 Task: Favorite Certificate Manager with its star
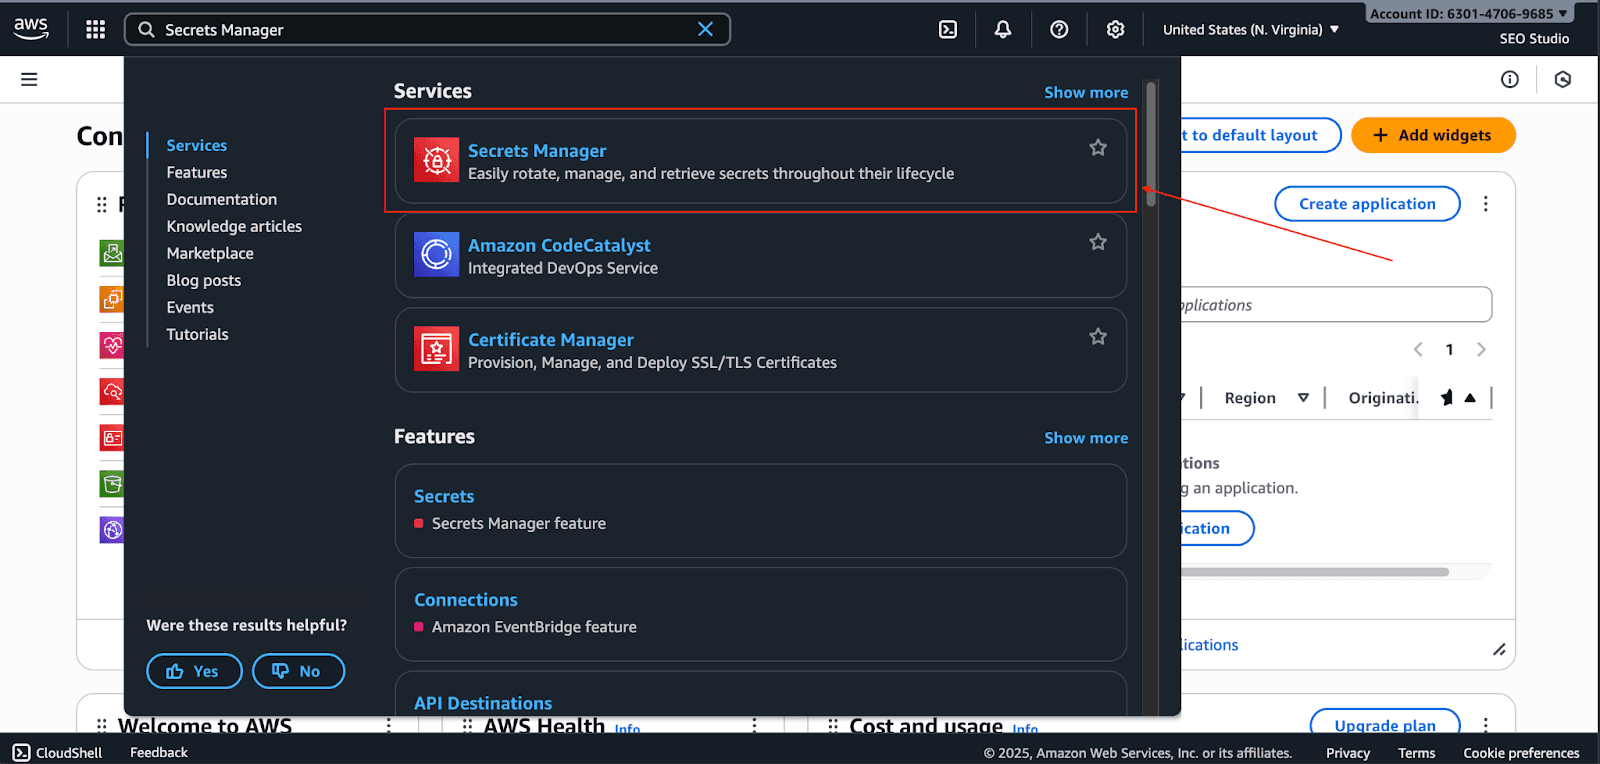[1098, 337]
